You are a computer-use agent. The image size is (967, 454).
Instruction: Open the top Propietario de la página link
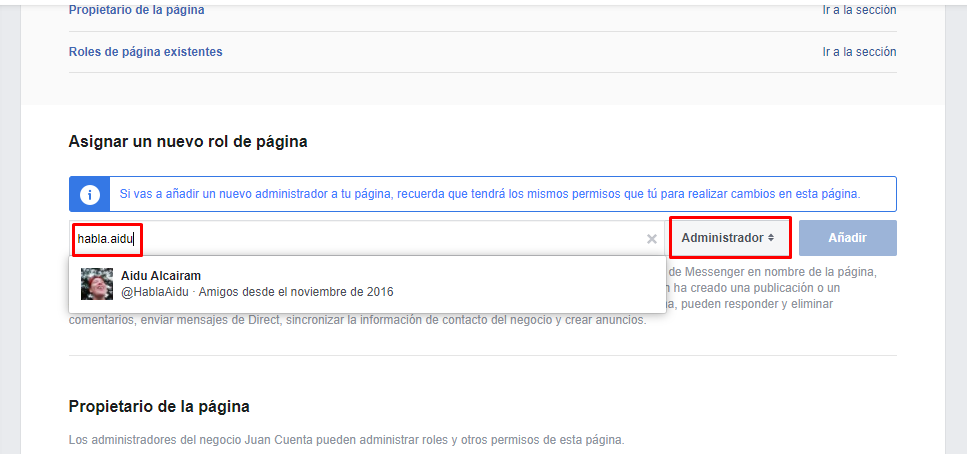click(x=136, y=10)
